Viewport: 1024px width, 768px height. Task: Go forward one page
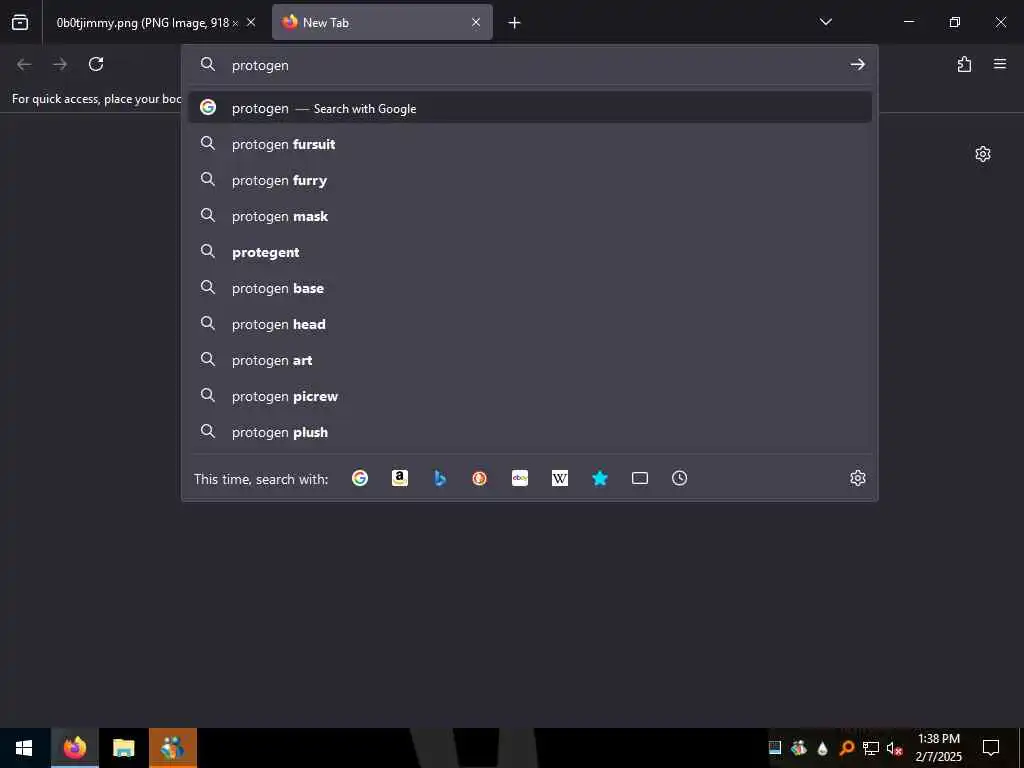pyautogui.click(x=60, y=64)
